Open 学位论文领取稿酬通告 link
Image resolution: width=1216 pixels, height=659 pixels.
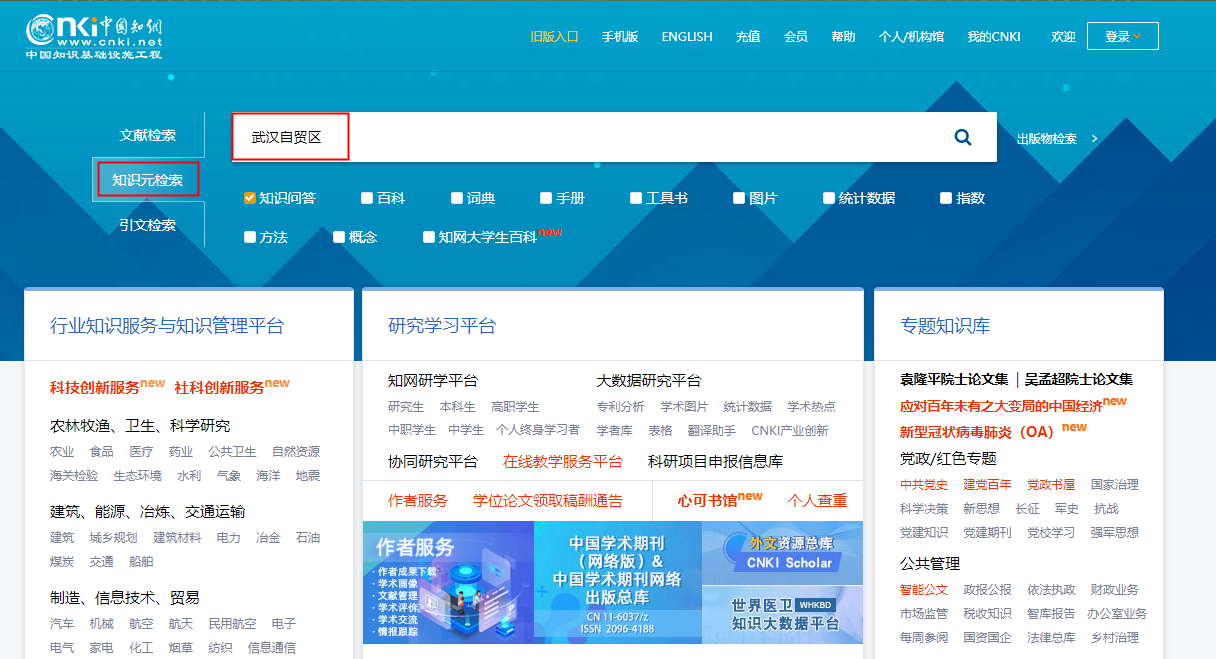(x=548, y=500)
